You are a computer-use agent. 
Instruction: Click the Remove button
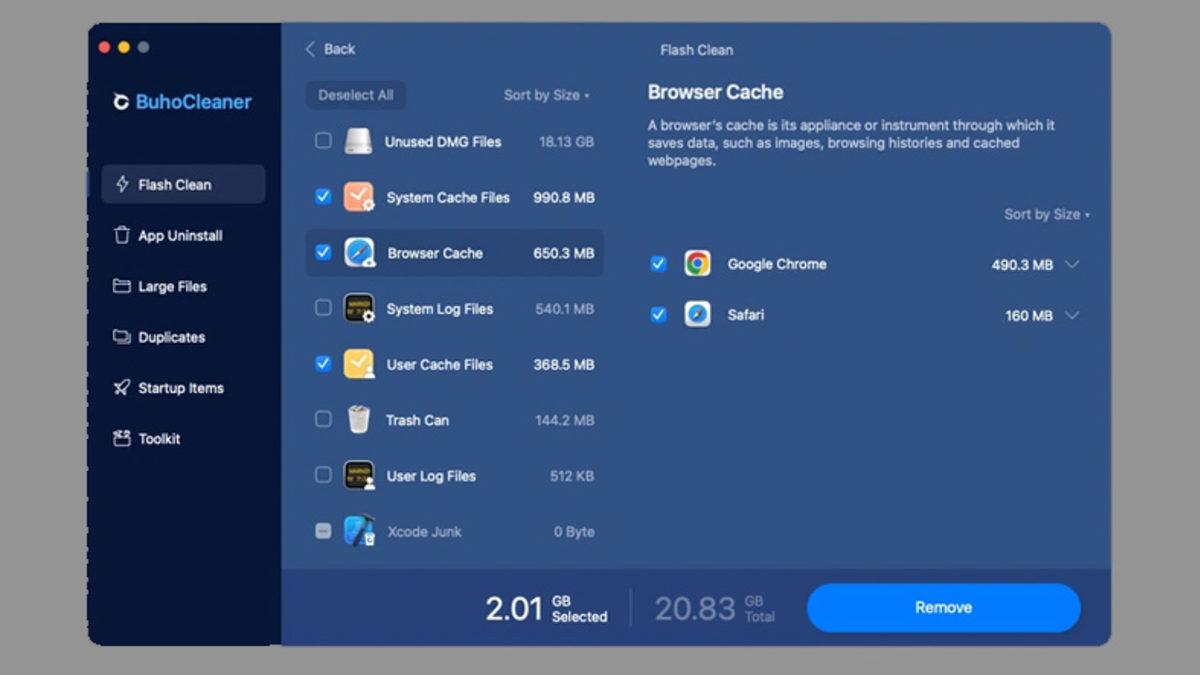945,606
